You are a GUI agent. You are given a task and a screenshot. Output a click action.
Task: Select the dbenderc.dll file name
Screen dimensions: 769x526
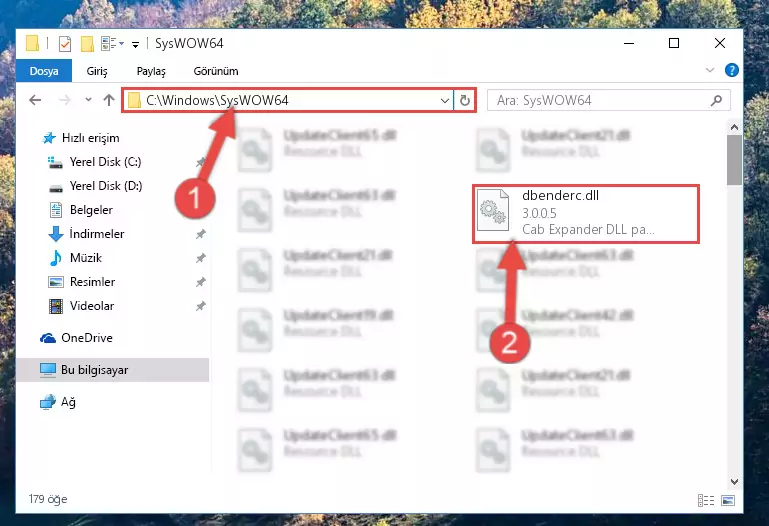560,196
